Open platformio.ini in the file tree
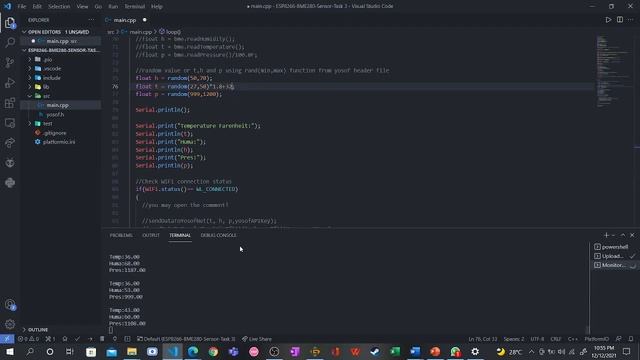The image size is (640, 360). (x=59, y=142)
